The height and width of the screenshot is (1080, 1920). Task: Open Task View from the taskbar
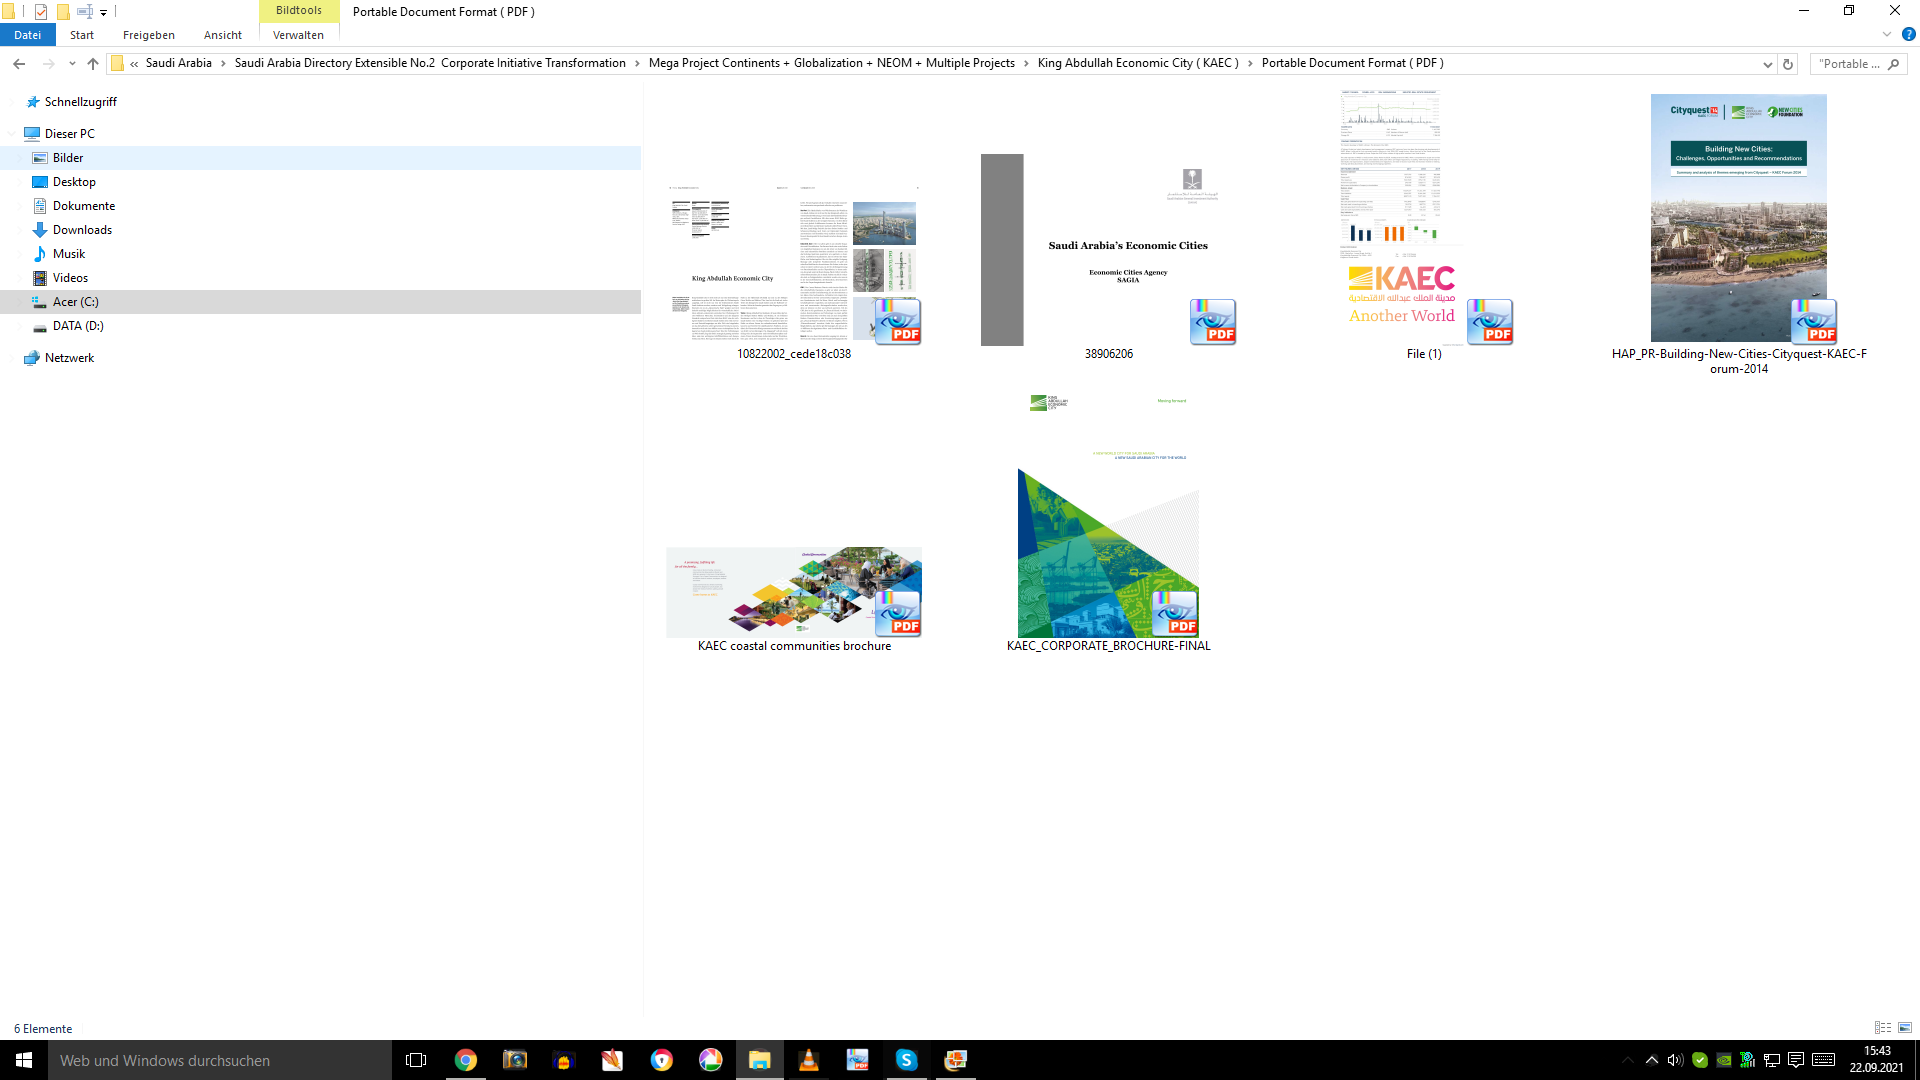(416, 1060)
